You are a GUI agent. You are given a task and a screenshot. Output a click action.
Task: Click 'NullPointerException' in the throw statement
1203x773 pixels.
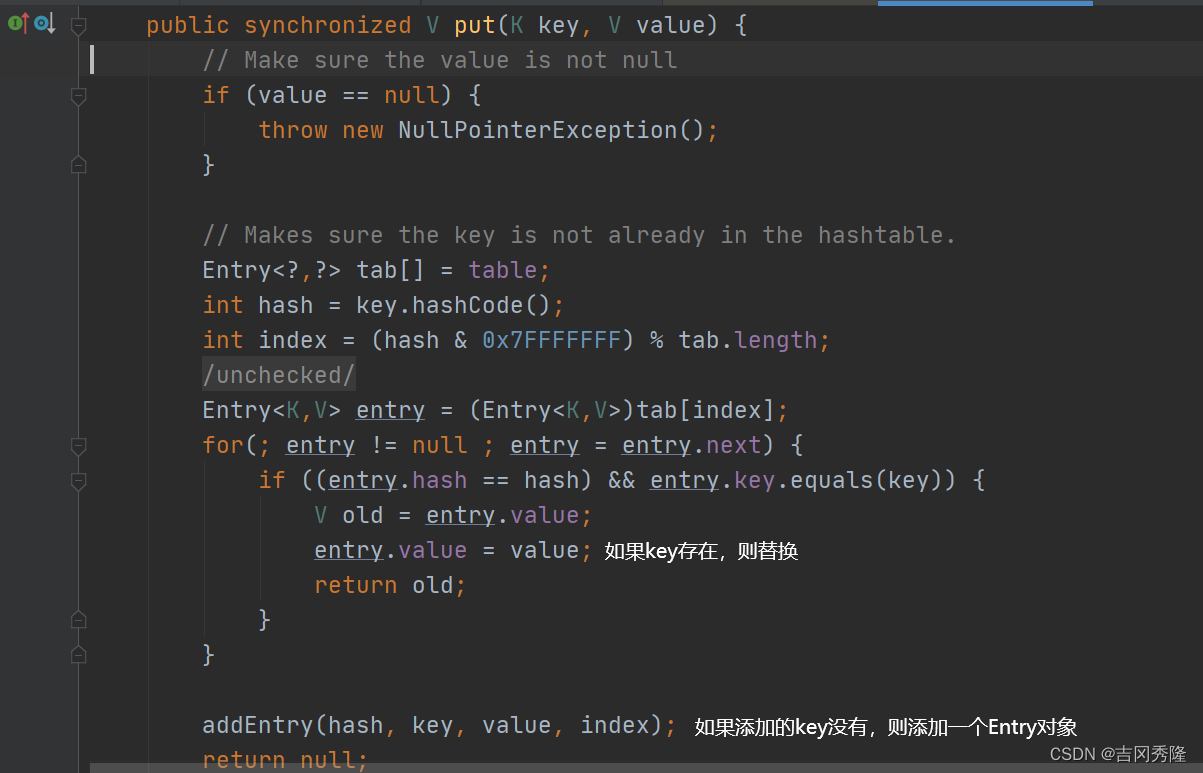(x=537, y=130)
